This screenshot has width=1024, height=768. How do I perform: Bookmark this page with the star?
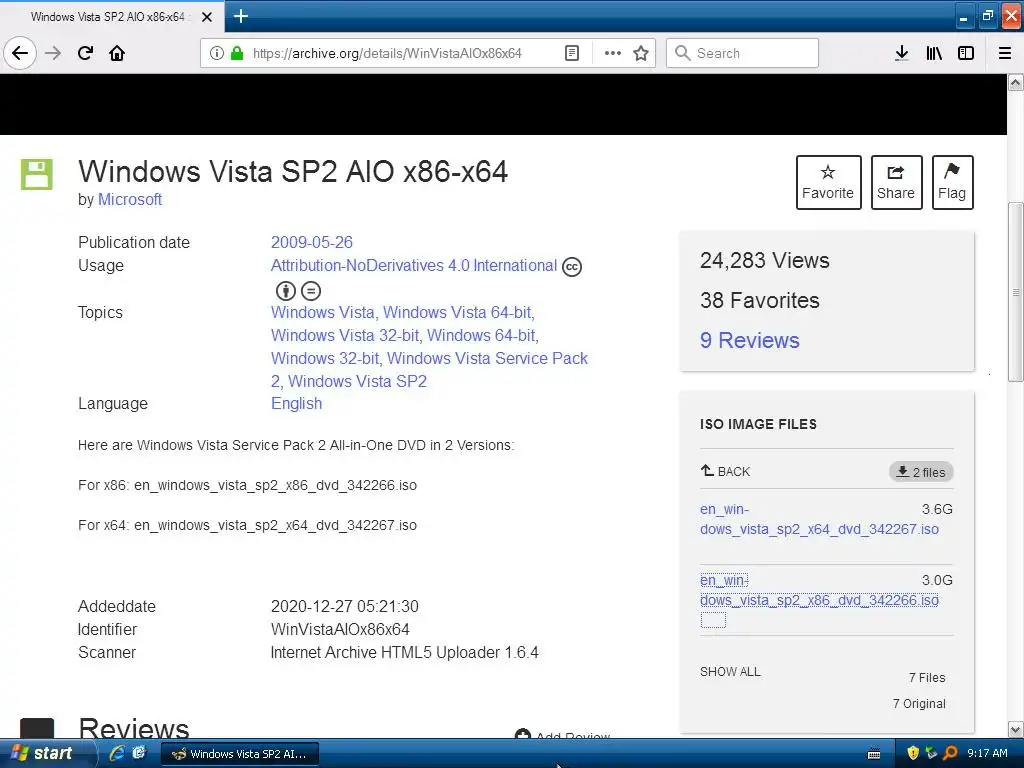[x=641, y=53]
